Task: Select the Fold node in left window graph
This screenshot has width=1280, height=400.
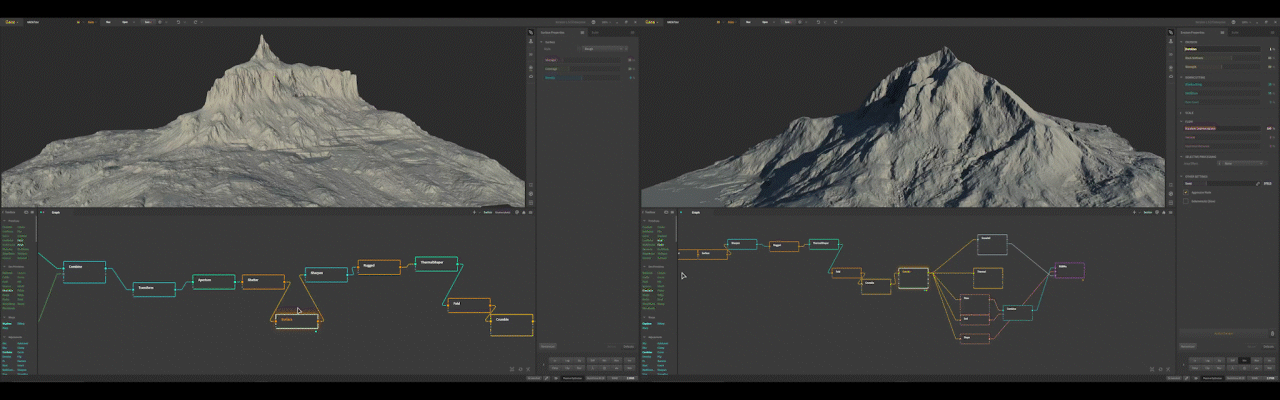Action: pyautogui.click(x=469, y=305)
